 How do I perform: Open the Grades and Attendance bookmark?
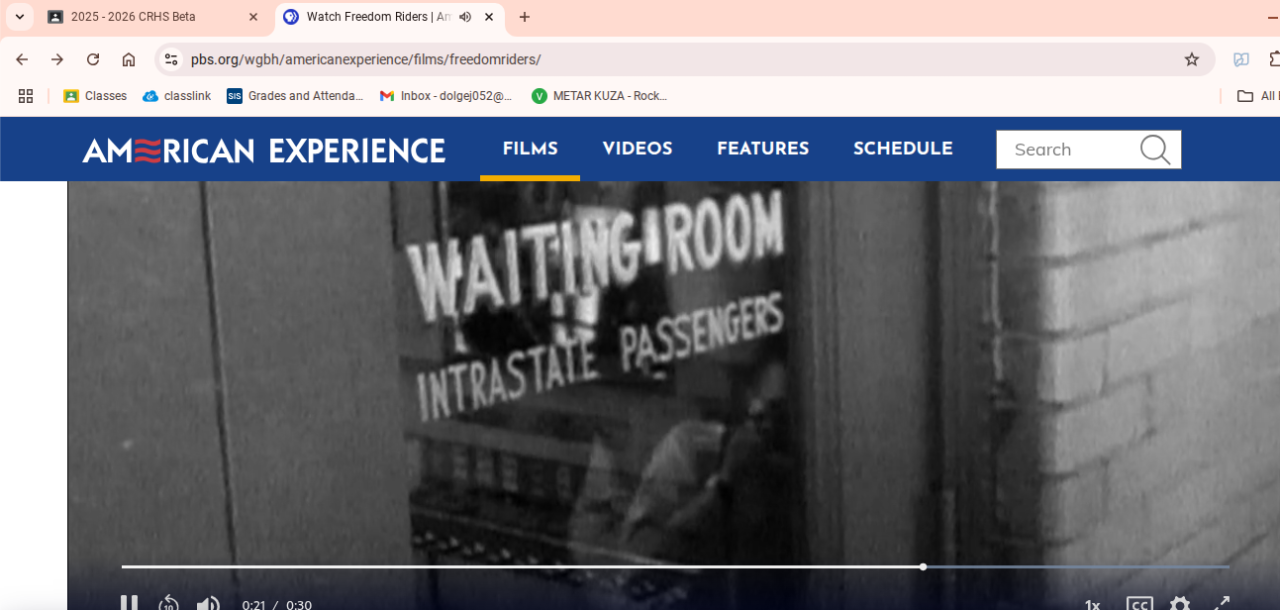tap(295, 96)
